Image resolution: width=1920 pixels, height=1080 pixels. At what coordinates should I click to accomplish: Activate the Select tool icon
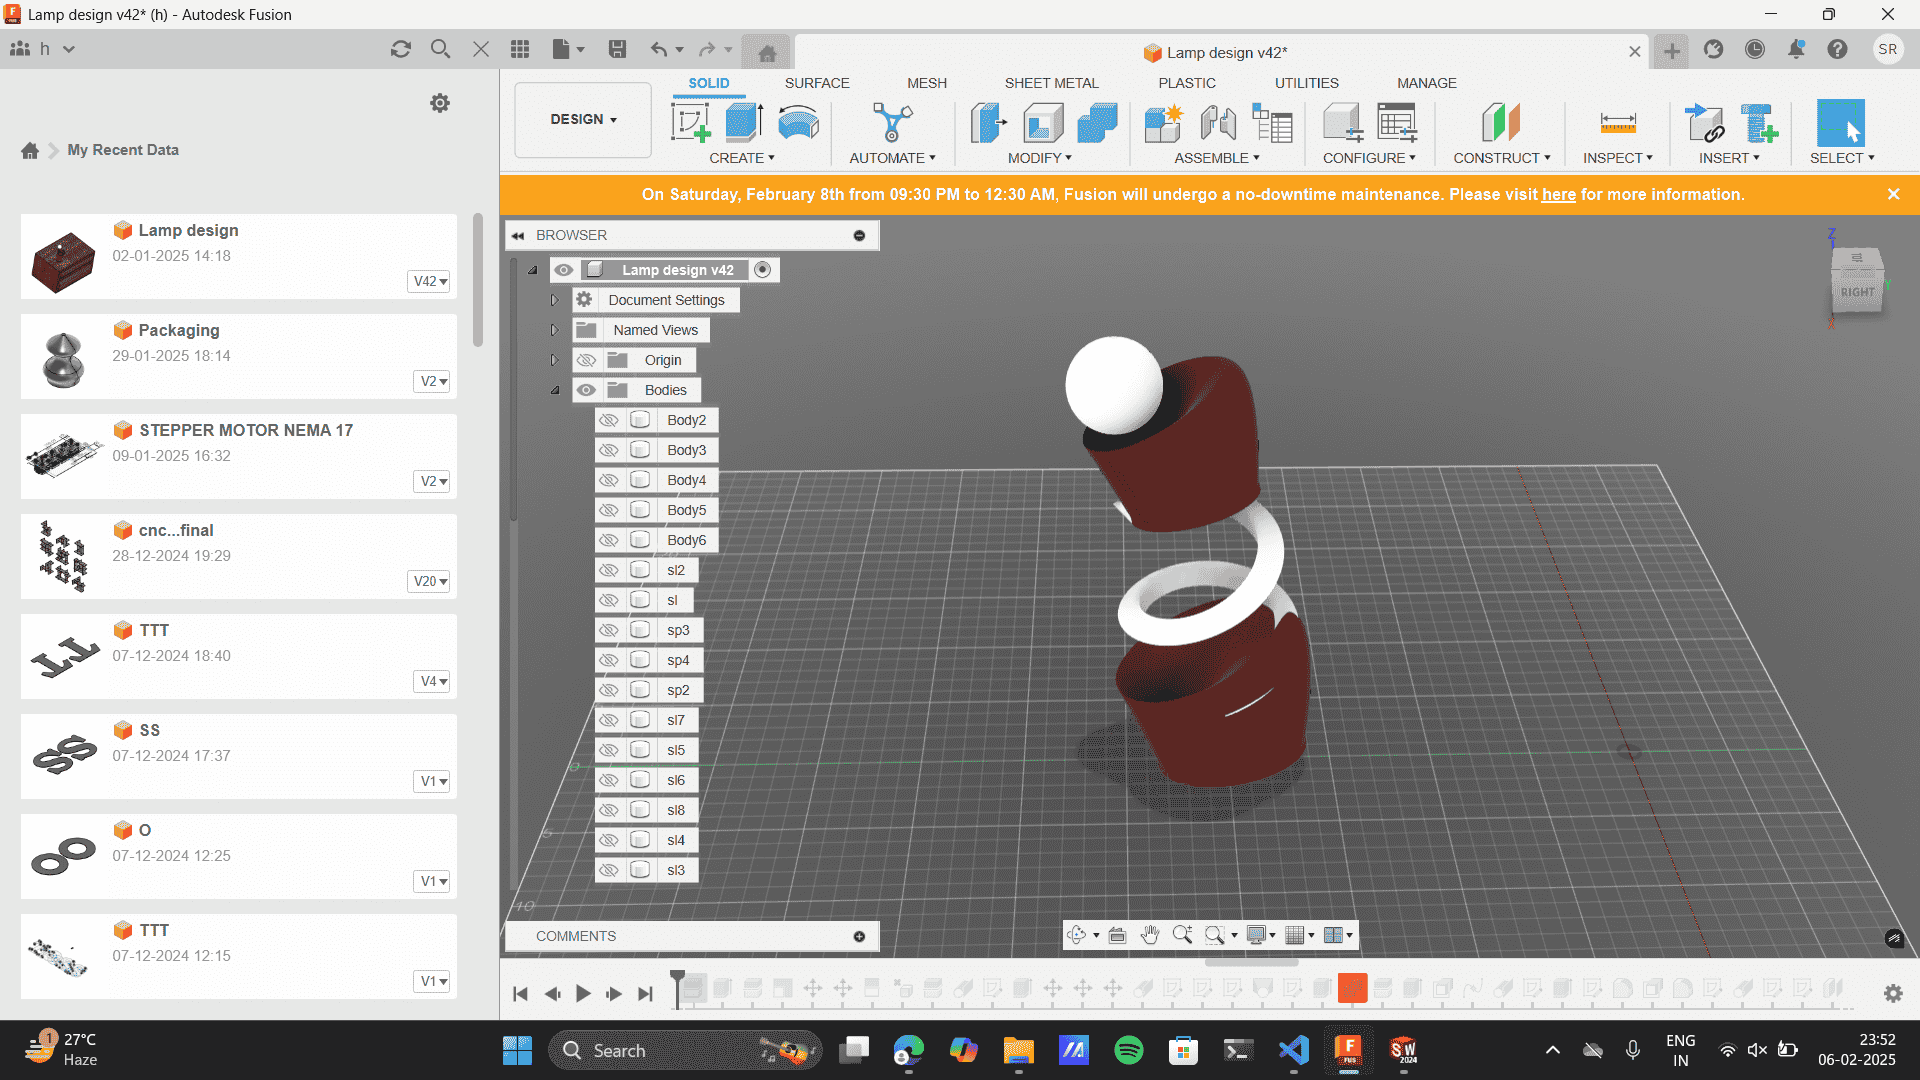(x=1840, y=123)
